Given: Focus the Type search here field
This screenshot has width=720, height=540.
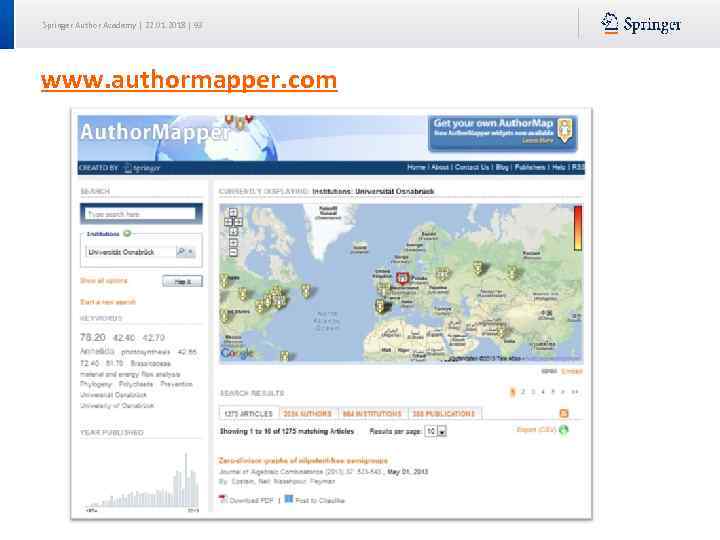Looking at the screenshot, I should coord(141,214).
